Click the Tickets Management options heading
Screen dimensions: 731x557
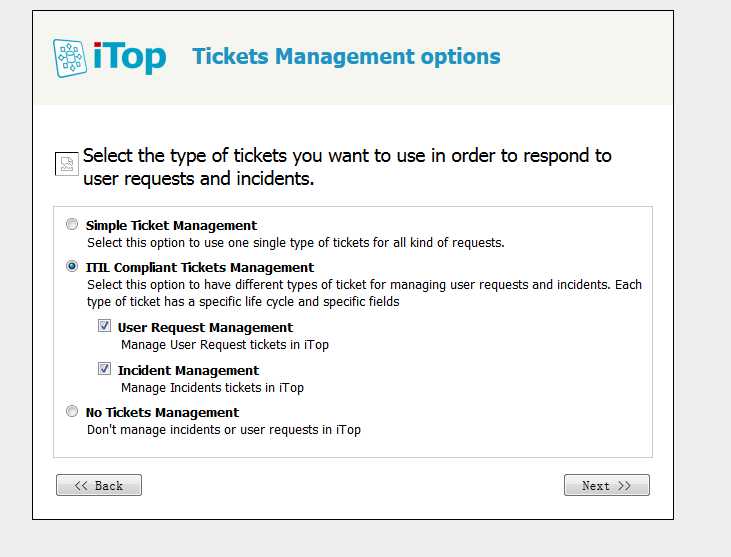(346, 56)
